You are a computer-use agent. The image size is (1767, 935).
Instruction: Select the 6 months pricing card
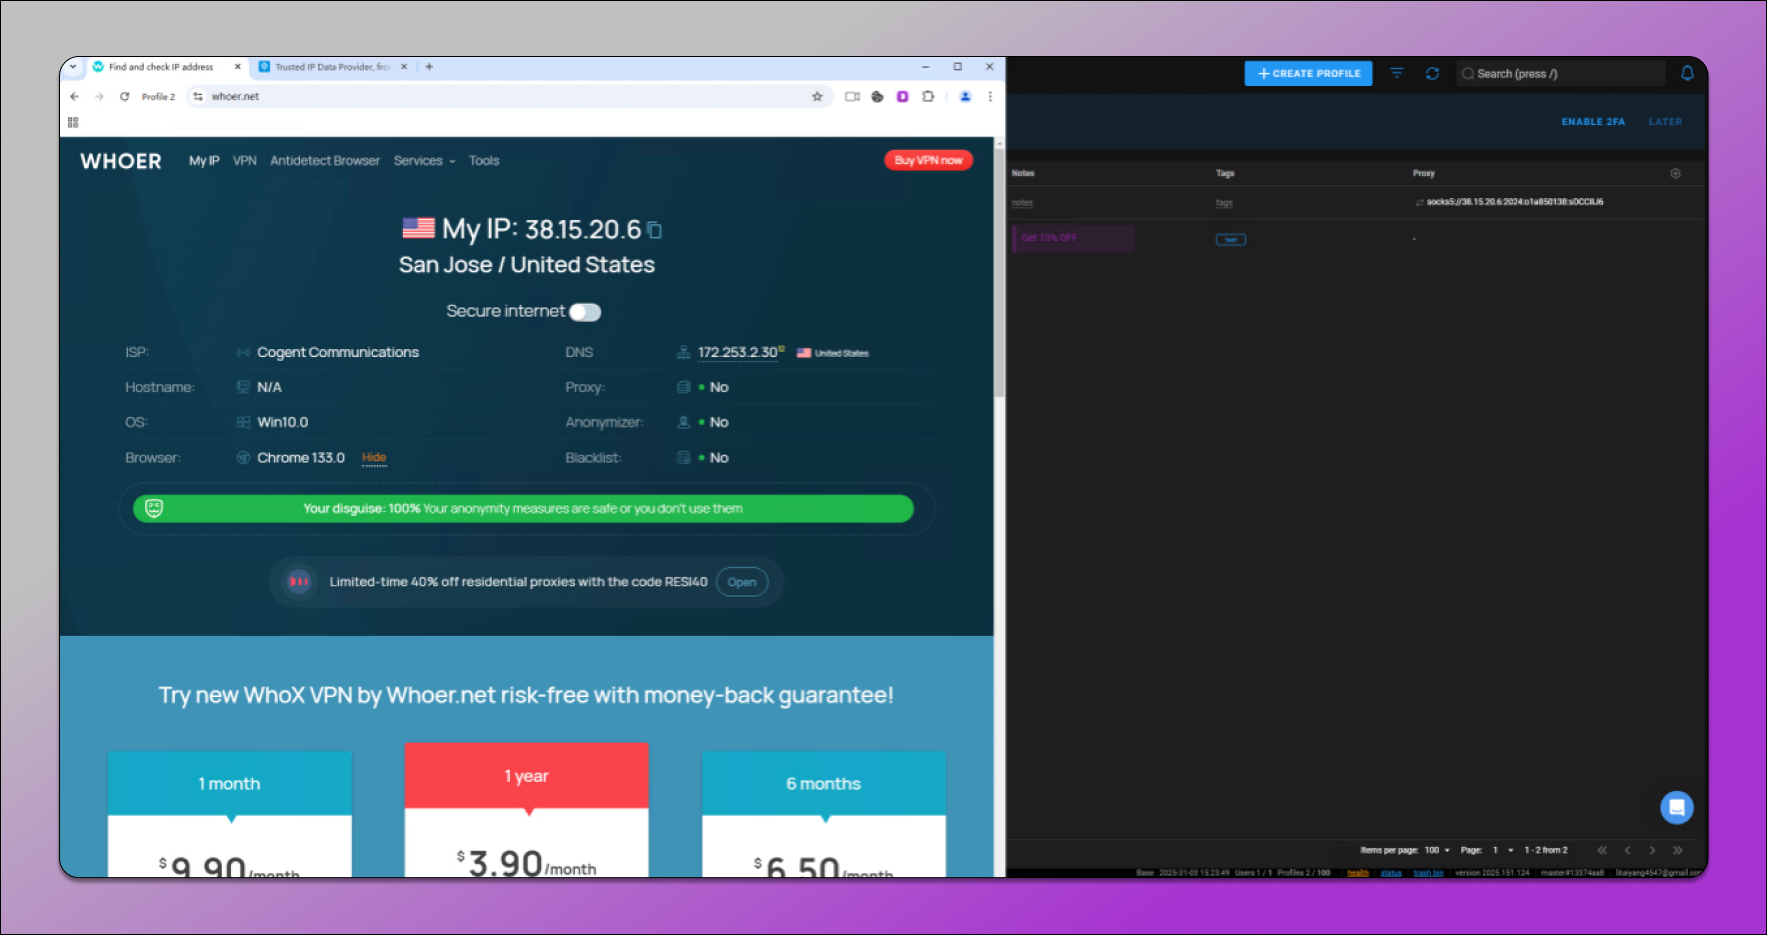(x=824, y=814)
